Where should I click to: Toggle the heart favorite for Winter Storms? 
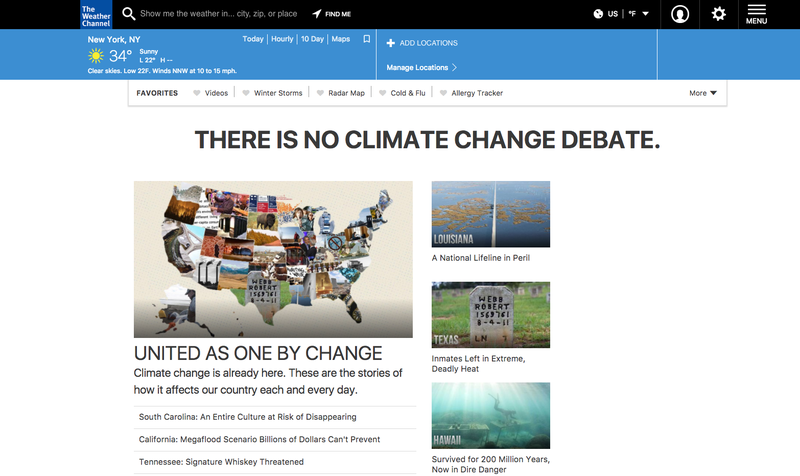click(x=246, y=93)
